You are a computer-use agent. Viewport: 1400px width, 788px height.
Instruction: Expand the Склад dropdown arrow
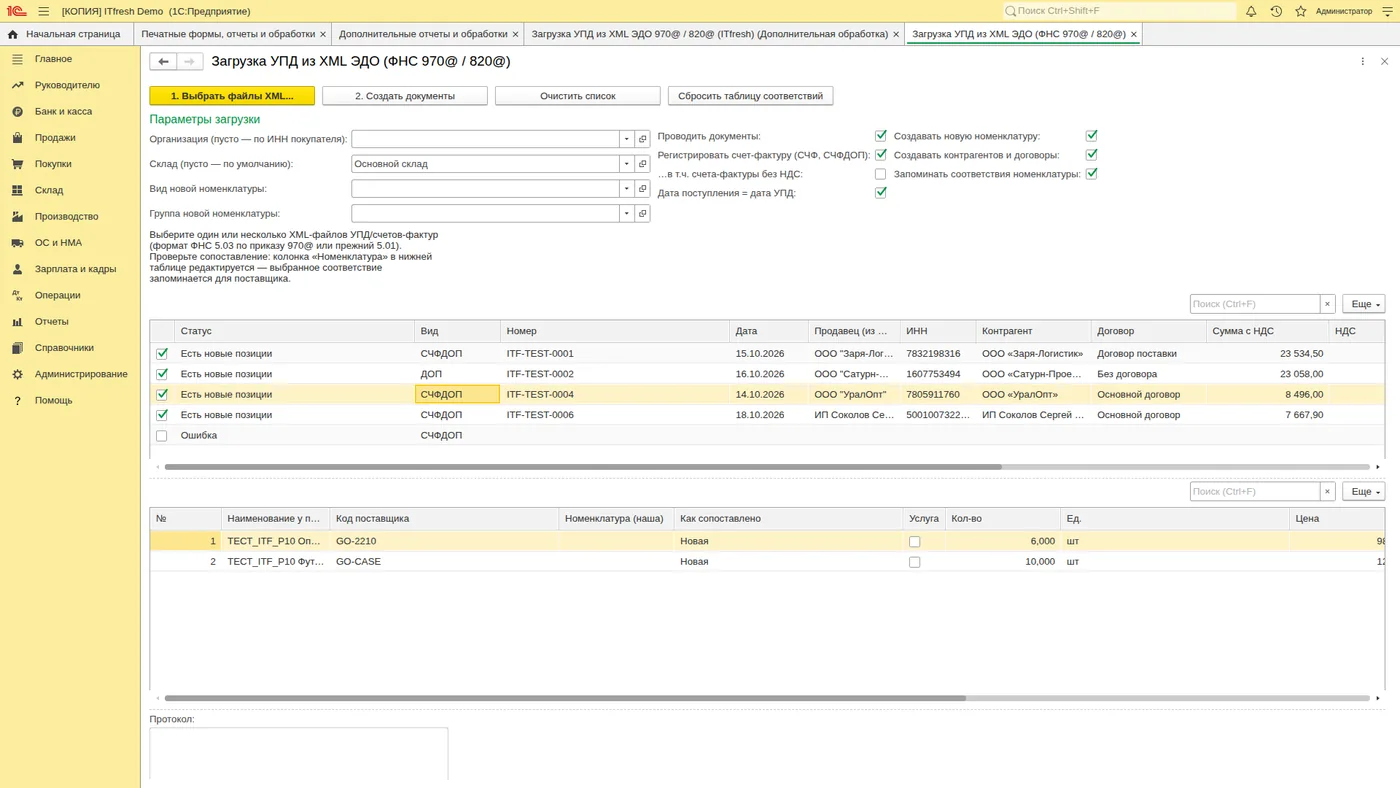pos(627,164)
